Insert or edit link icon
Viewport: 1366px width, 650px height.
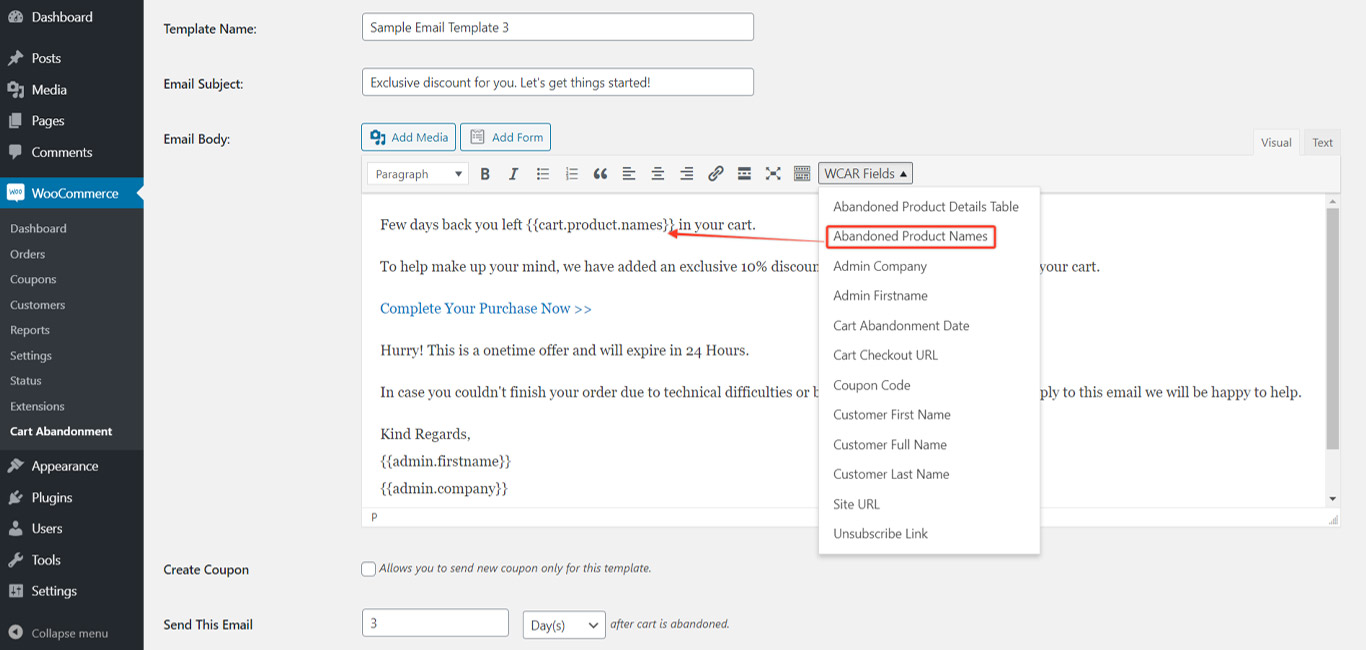(716, 174)
